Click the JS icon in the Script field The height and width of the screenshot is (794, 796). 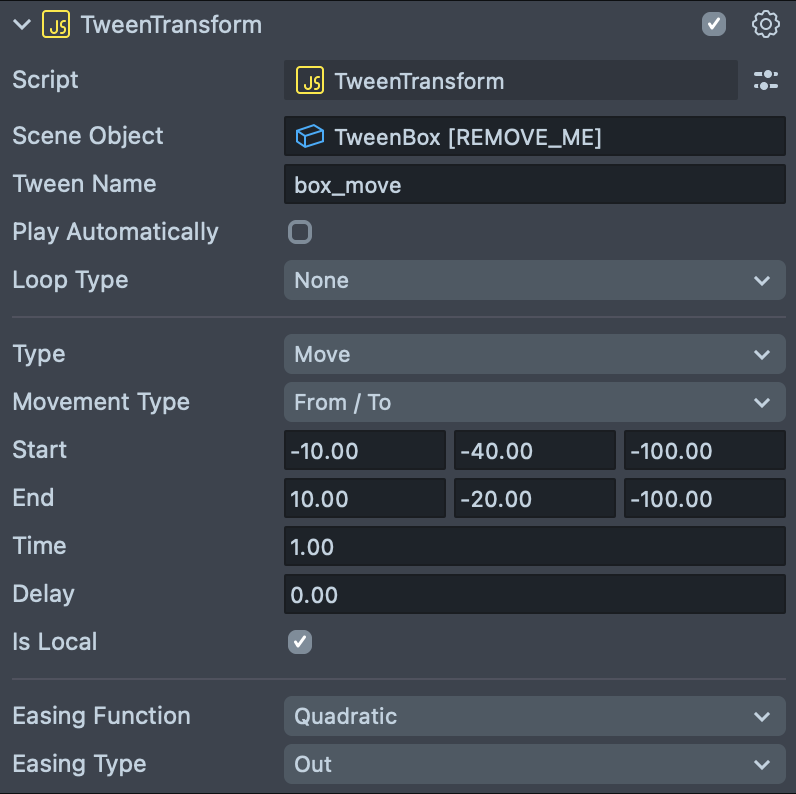coord(310,81)
